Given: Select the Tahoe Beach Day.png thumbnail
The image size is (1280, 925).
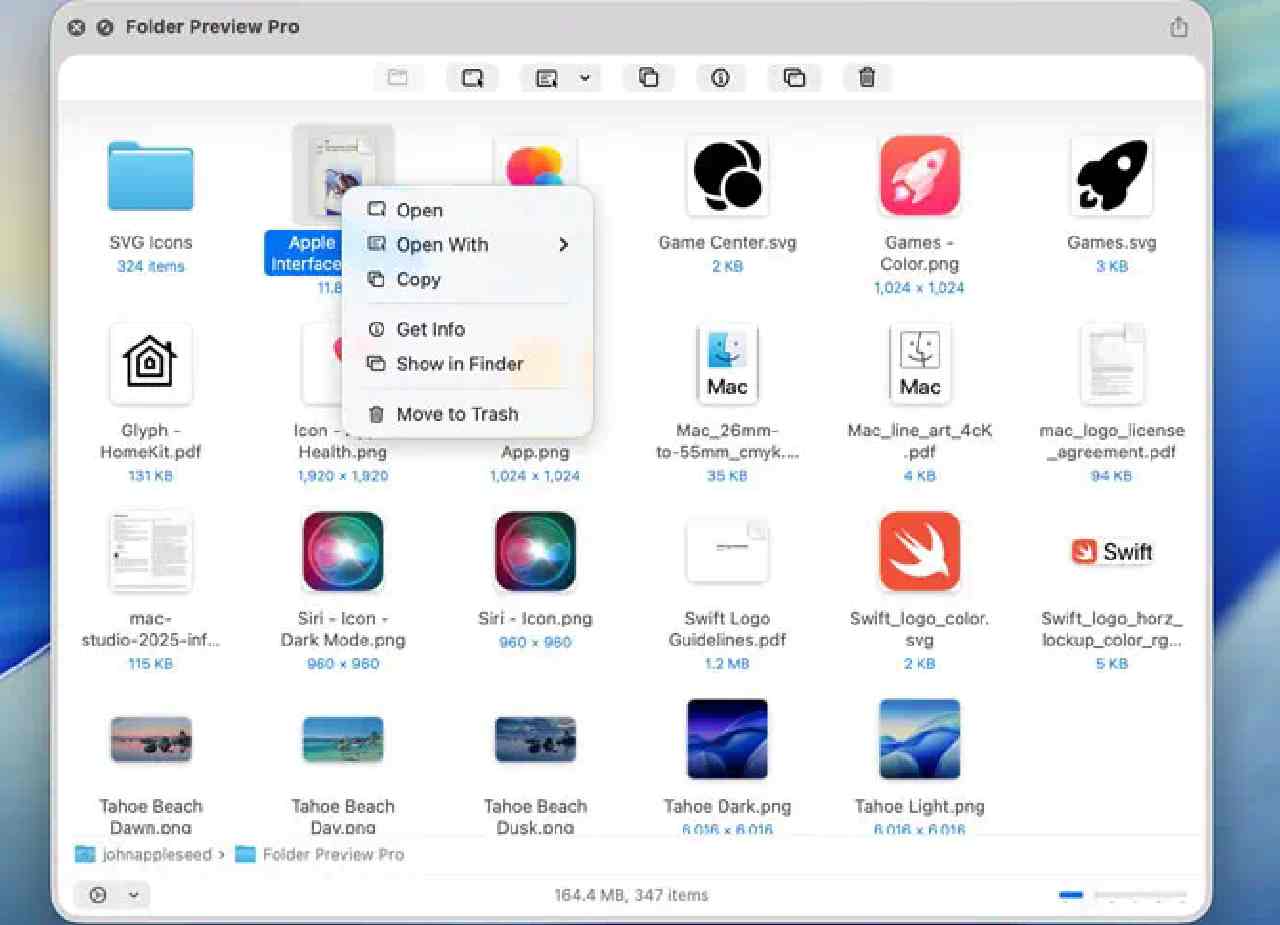Looking at the screenshot, I should pos(343,739).
